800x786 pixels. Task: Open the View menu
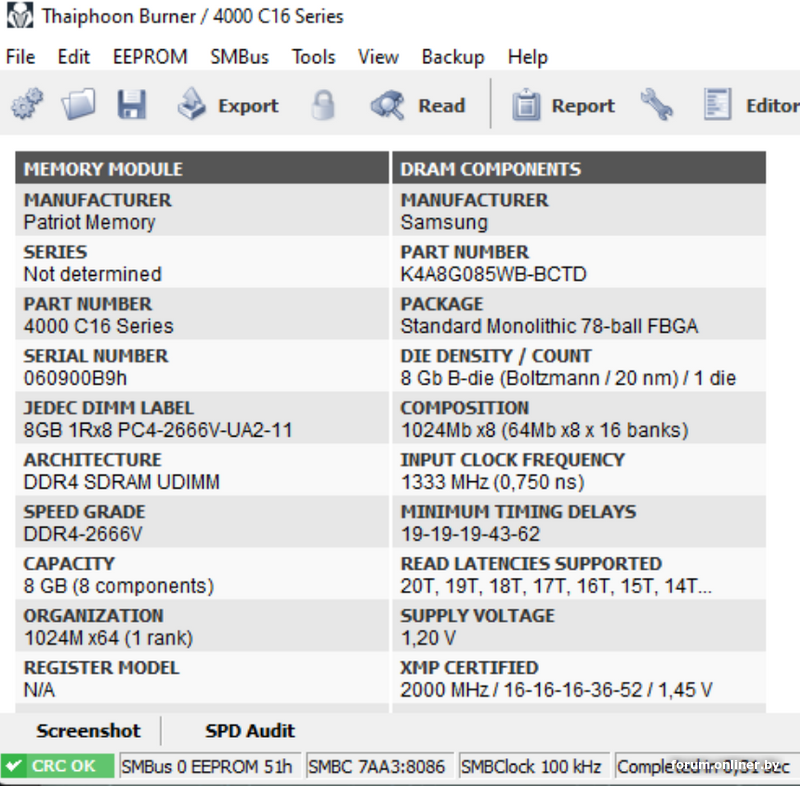point(378,57)
